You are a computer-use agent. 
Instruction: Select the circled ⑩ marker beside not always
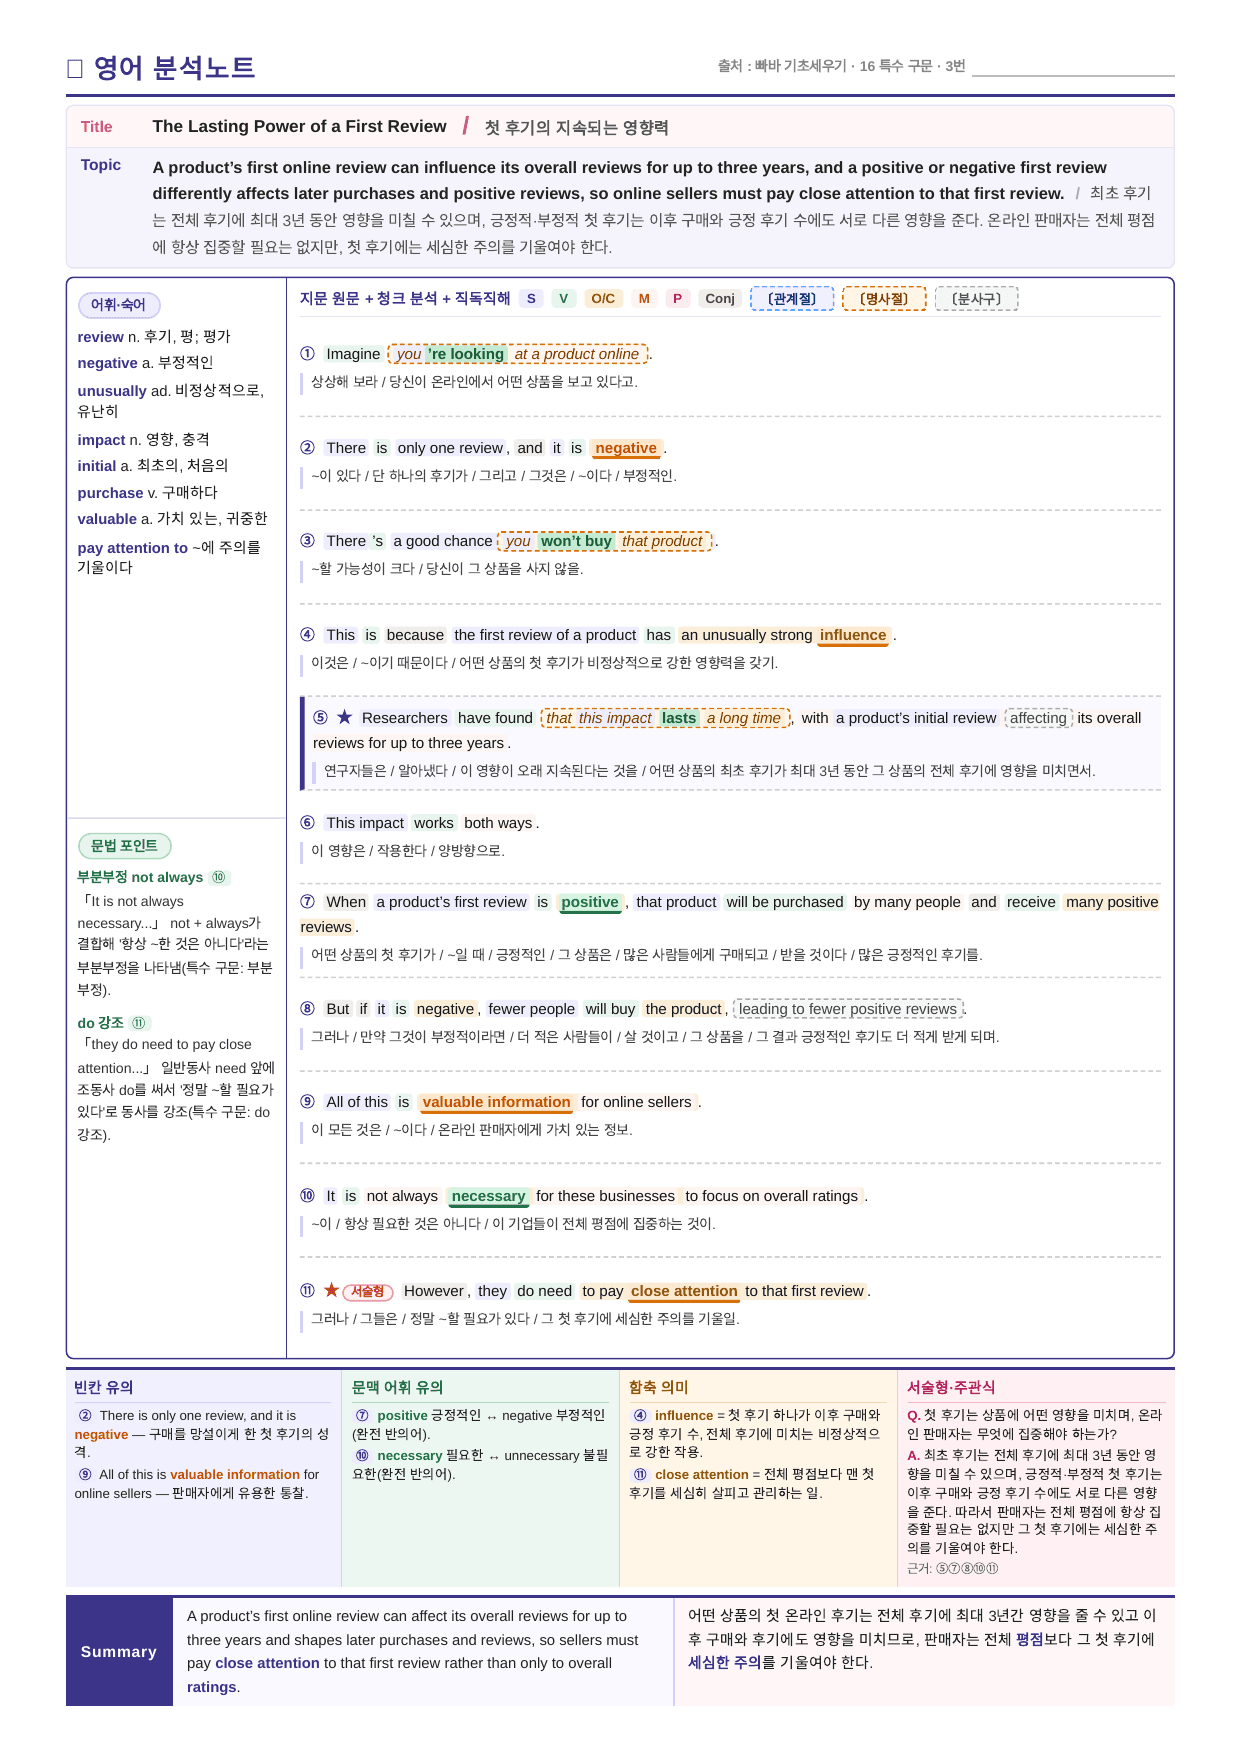(x=219, y=877)
